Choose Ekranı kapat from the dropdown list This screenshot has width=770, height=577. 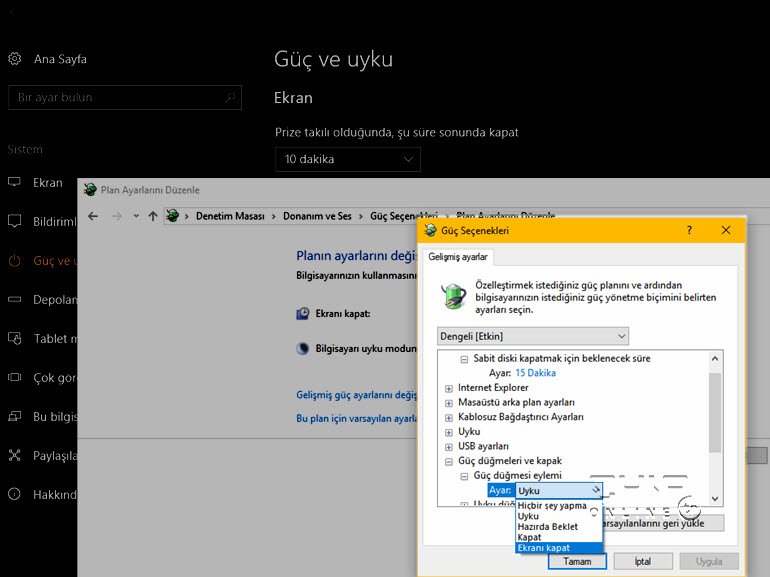(x=559, y=548)
